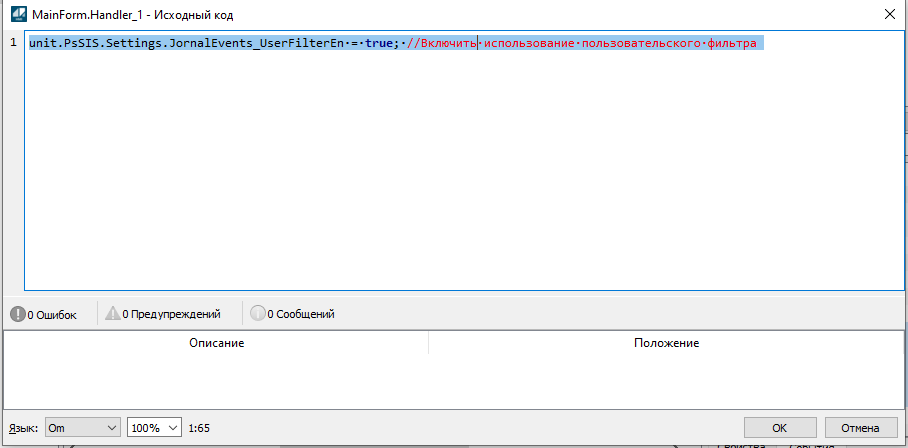Click line number 1 in the gutter
This screenshot has height=448, width=908.
tap(14, 43)
